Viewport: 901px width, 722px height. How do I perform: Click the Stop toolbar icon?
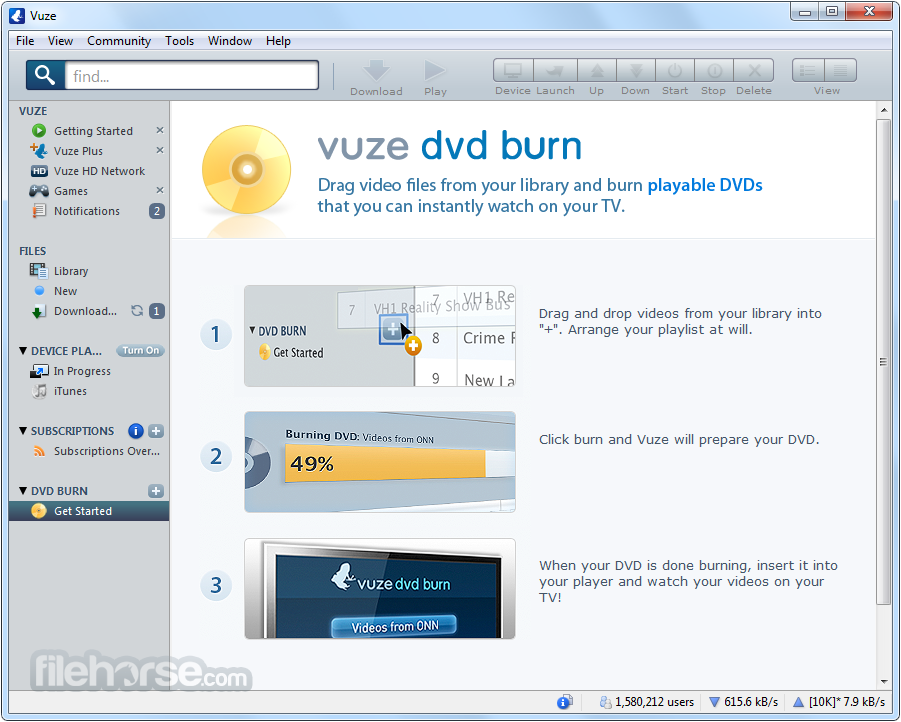coord(714,71)
